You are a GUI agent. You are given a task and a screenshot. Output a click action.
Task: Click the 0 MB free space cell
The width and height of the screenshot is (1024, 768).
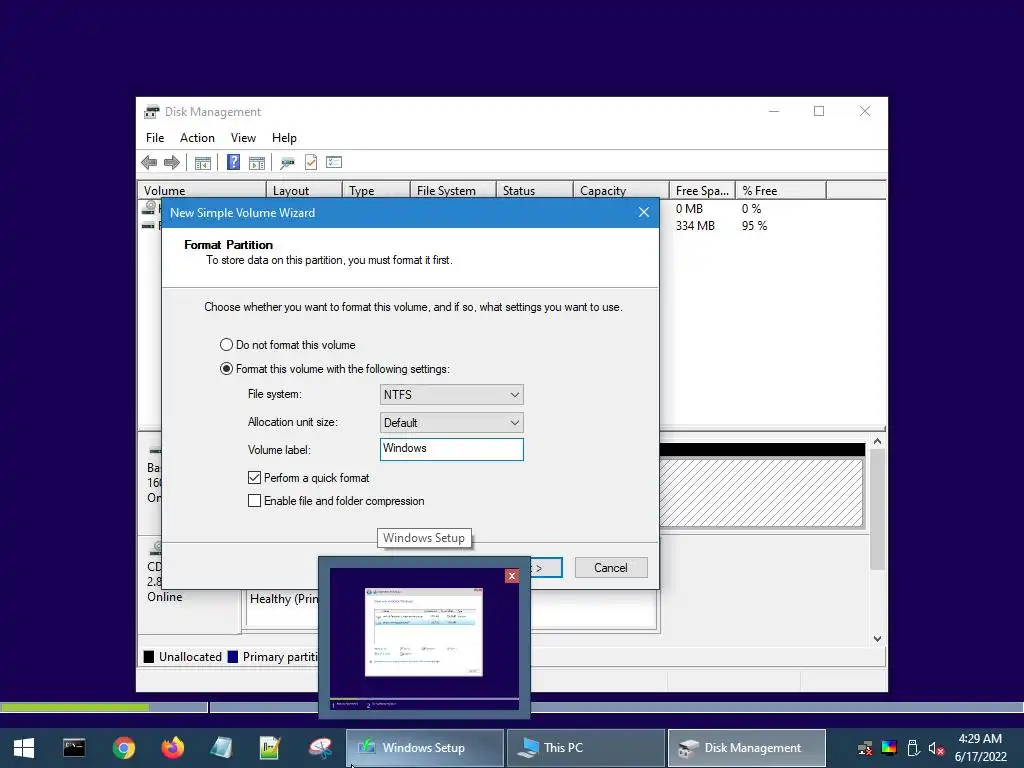tap(689, 209)
